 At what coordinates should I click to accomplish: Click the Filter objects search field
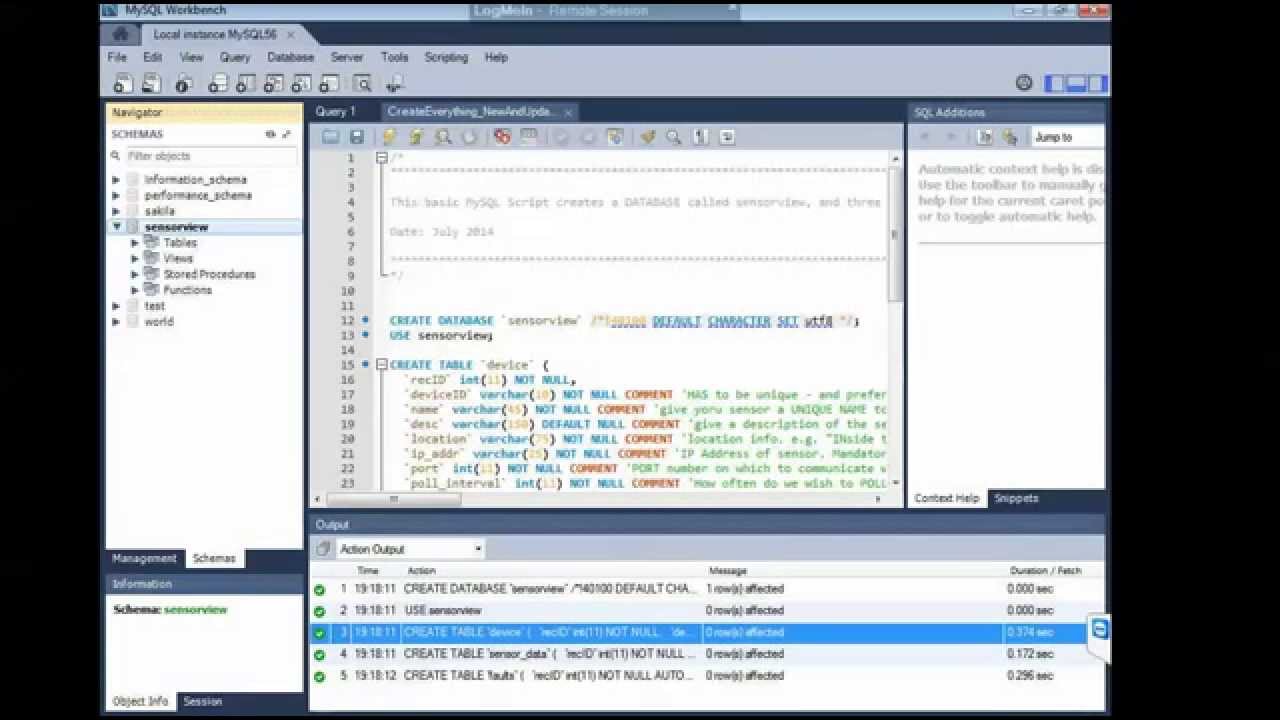tap(211, 156)
